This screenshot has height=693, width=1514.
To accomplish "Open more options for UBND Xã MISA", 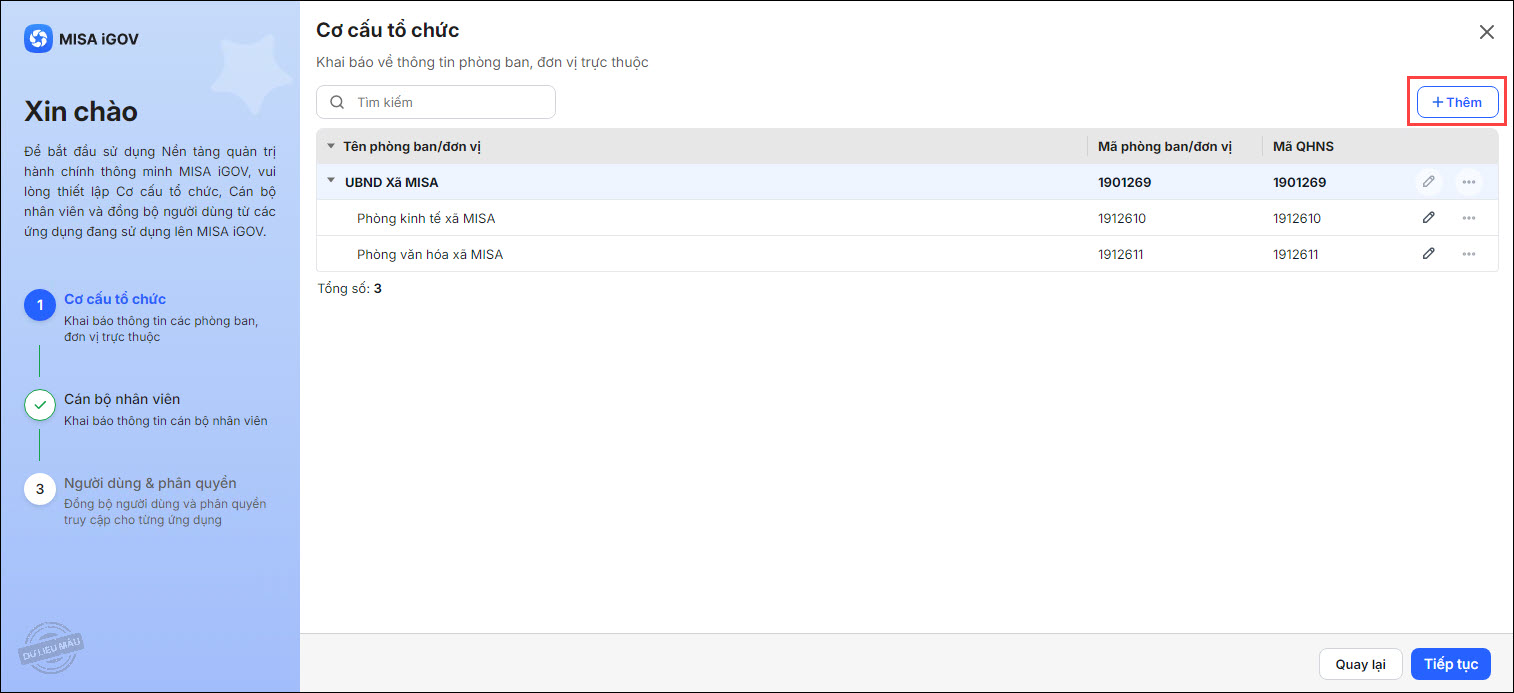I will [1468, 182].
